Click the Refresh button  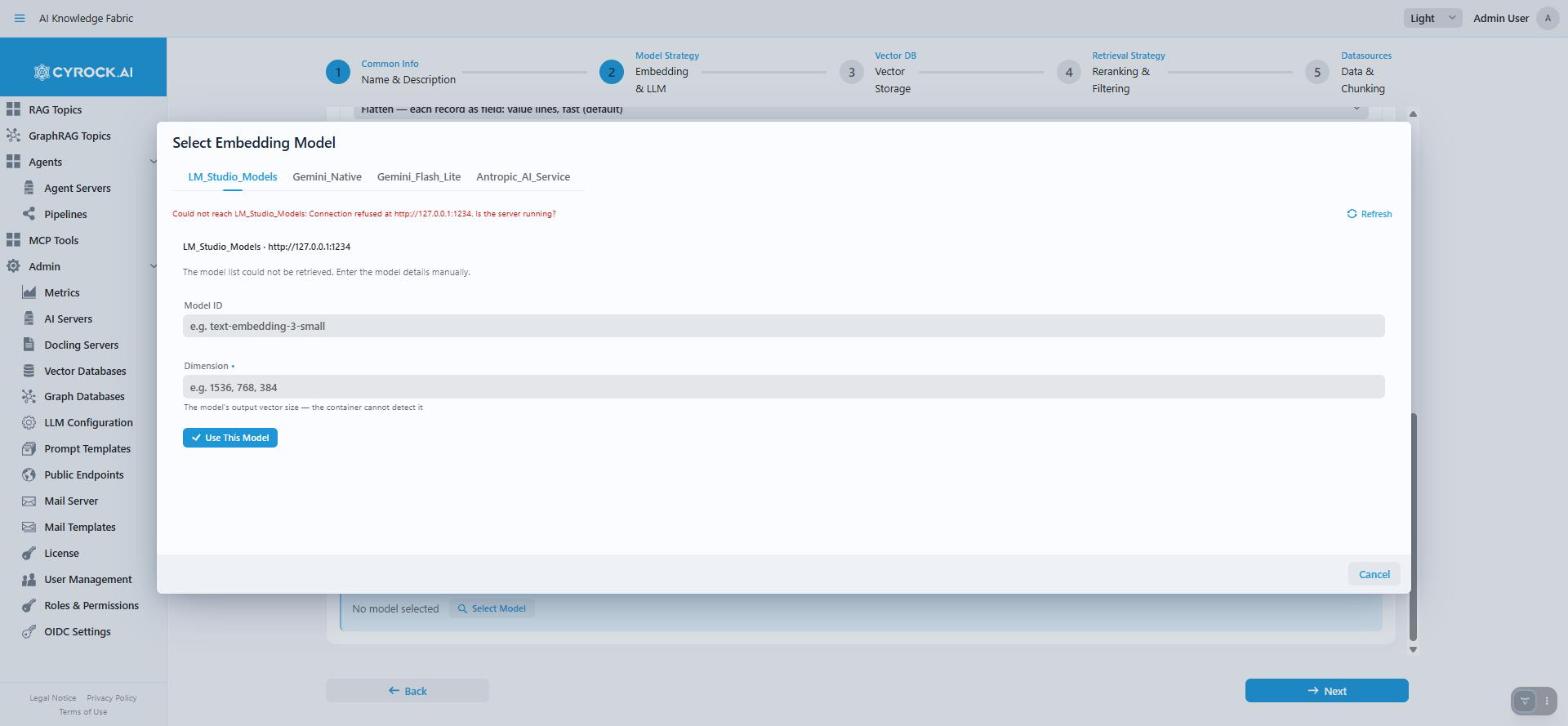pos(1369,214)
